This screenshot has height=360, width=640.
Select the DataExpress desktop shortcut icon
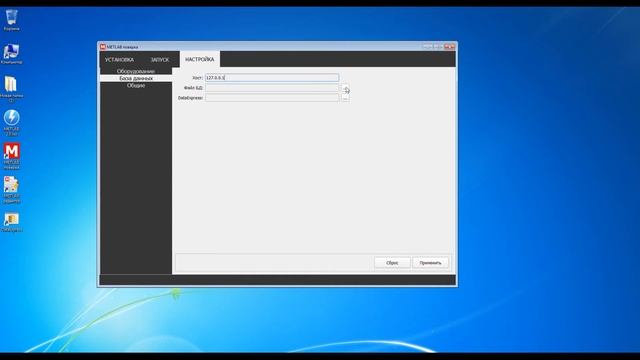(x=11, y=222)
